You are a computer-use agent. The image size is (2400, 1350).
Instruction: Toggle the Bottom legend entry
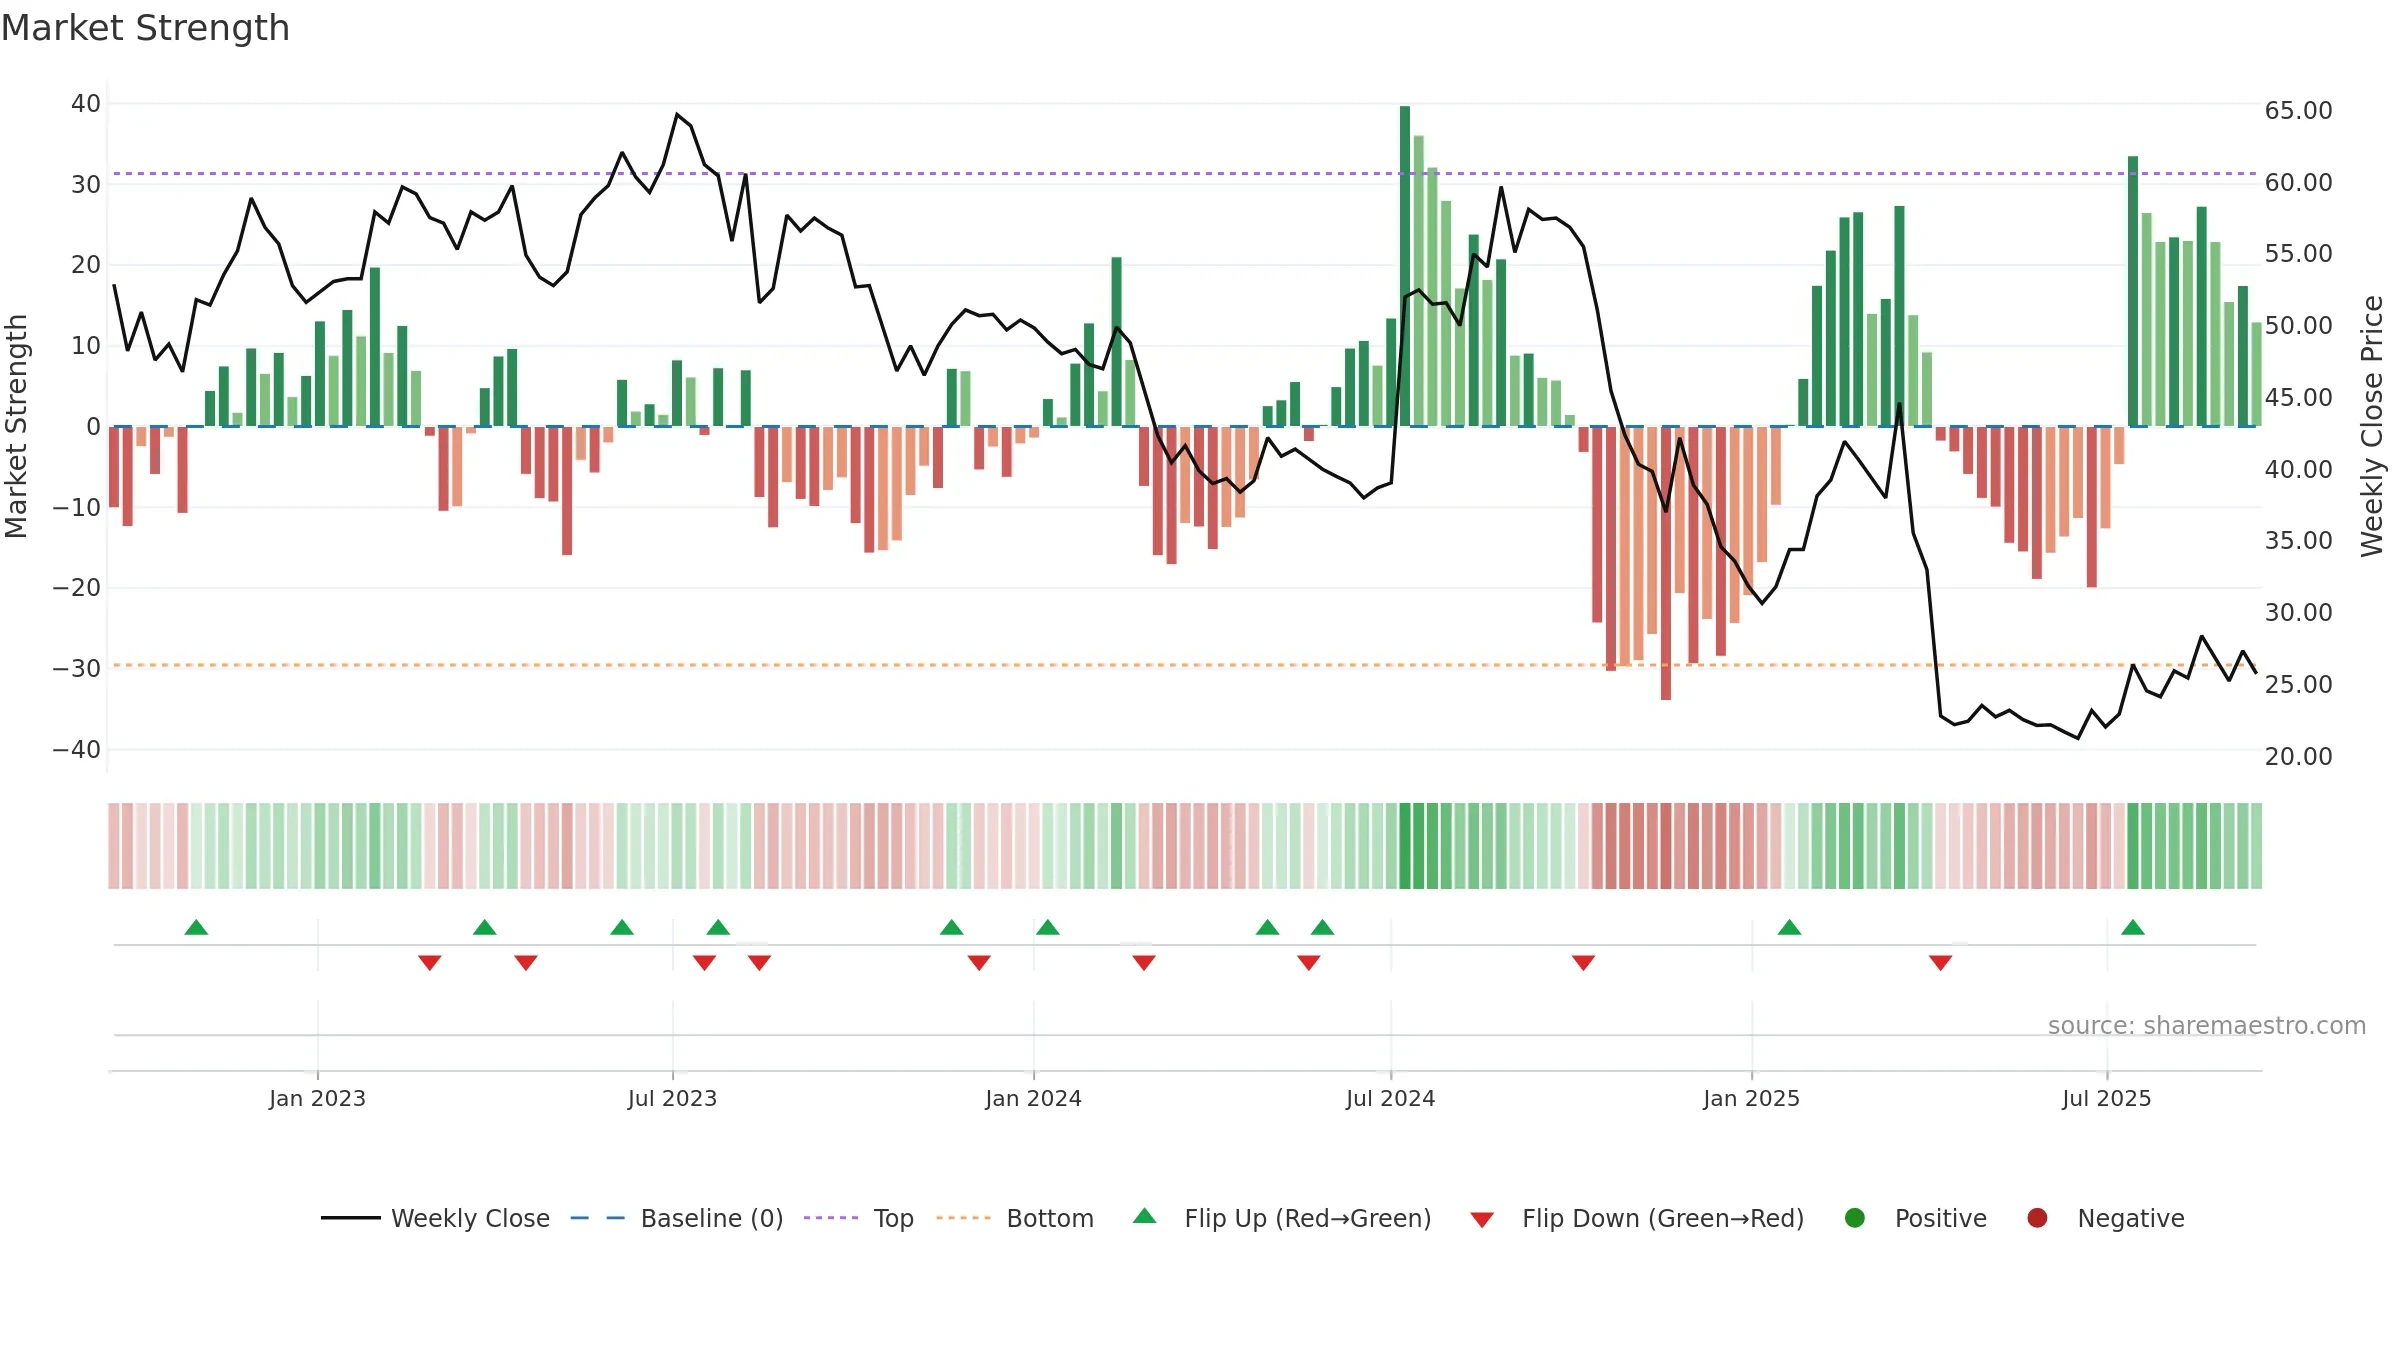(x=1015, y=1218)
